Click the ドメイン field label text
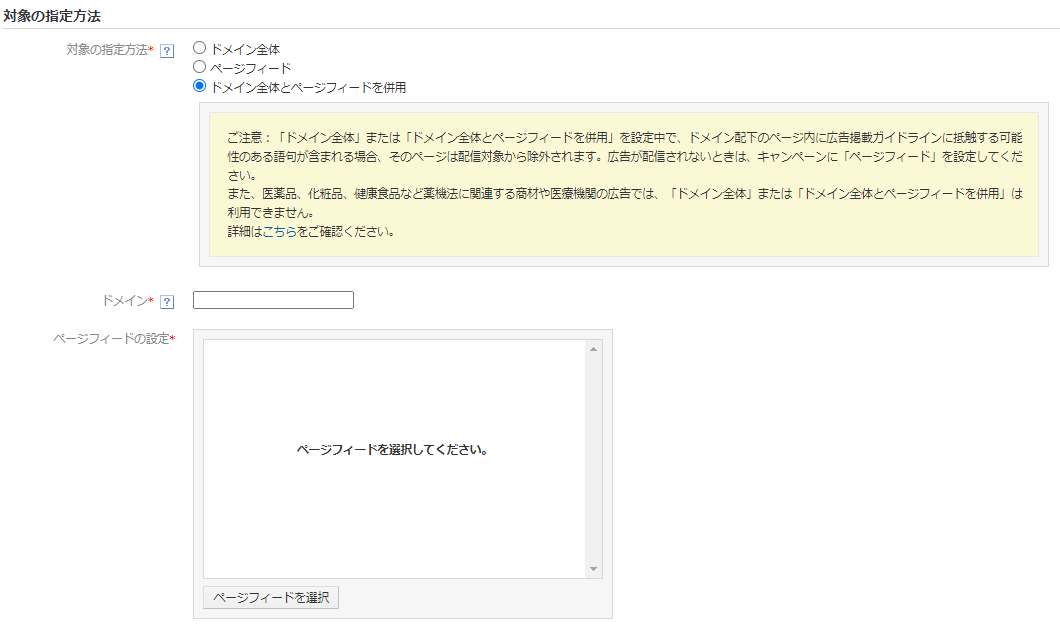The height and width of the screenshot is (626, 1060). (x=124, y=301)
